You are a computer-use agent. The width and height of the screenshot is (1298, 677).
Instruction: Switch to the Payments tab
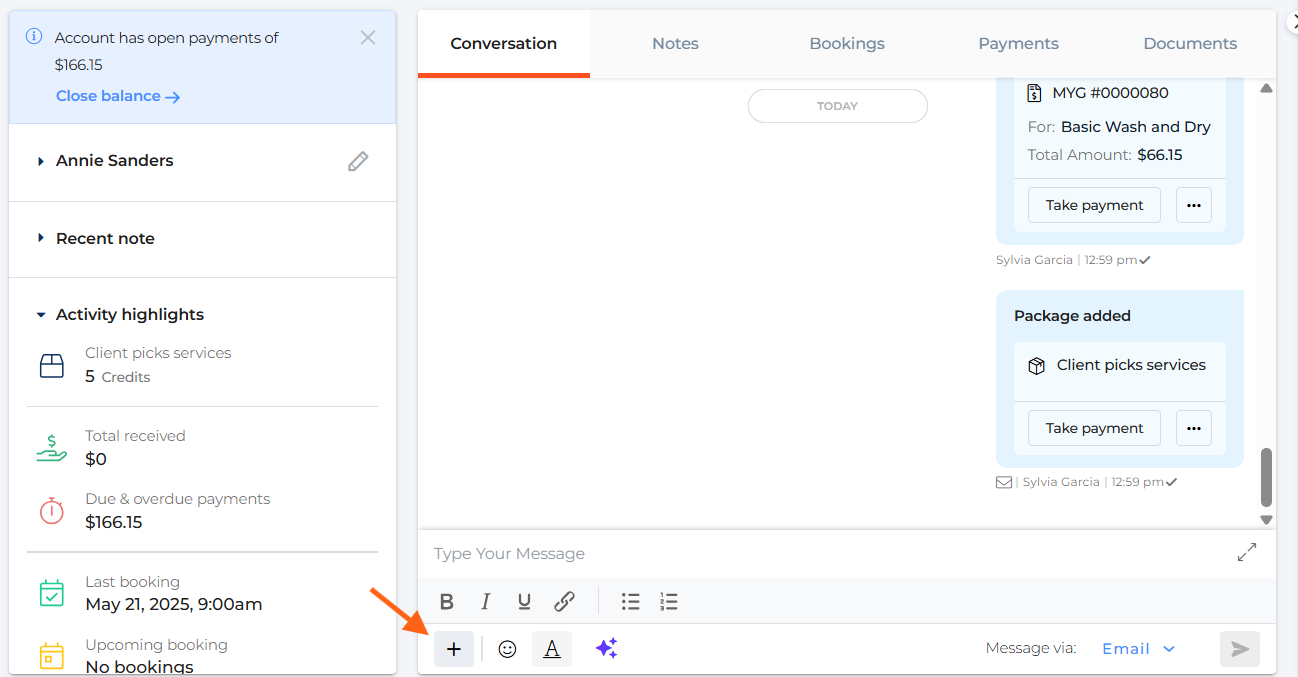point(1018,44)
